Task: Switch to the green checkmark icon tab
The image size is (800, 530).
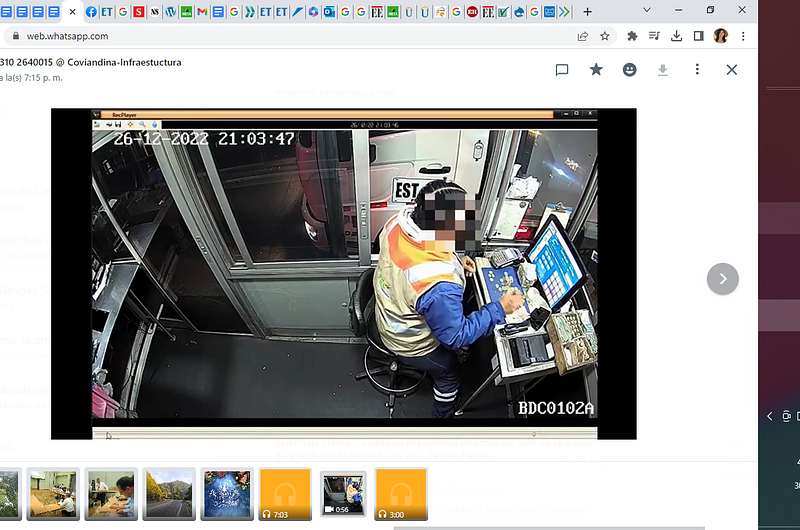Action: click(x=503, y=12)
